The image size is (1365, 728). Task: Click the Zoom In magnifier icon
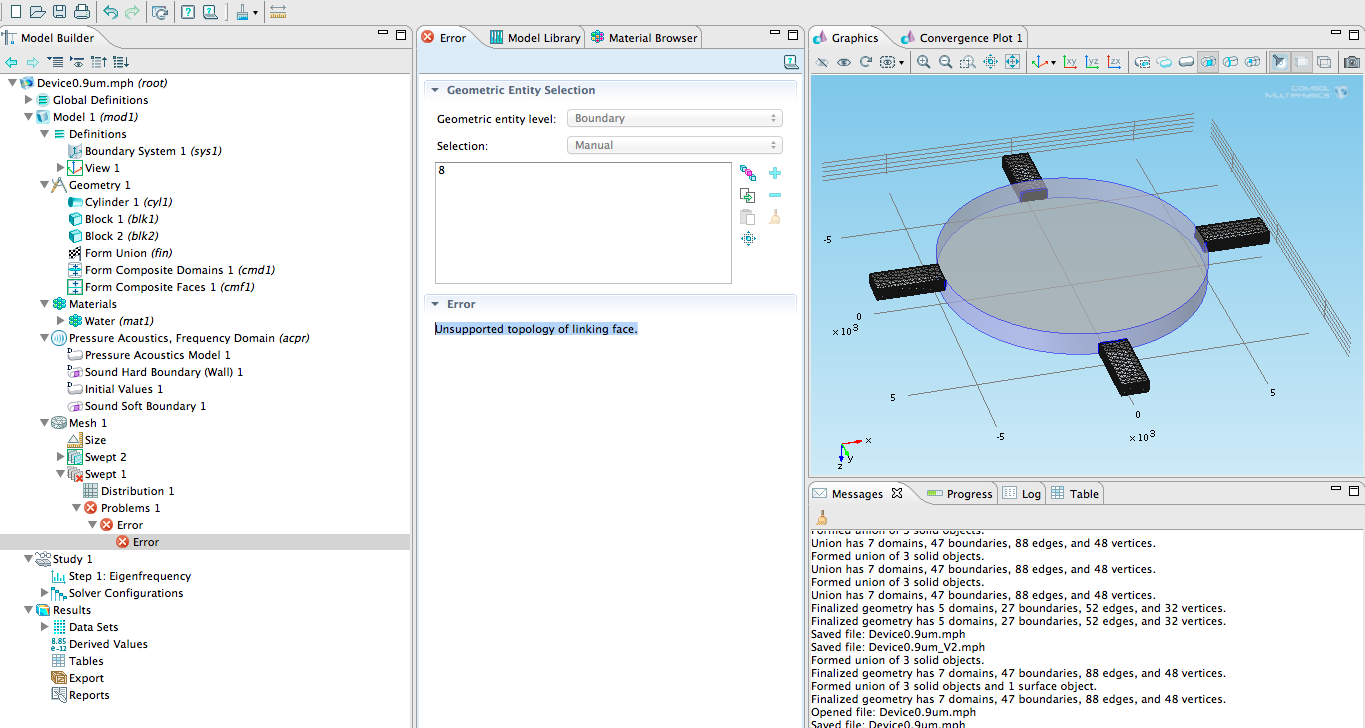[923, 62]
